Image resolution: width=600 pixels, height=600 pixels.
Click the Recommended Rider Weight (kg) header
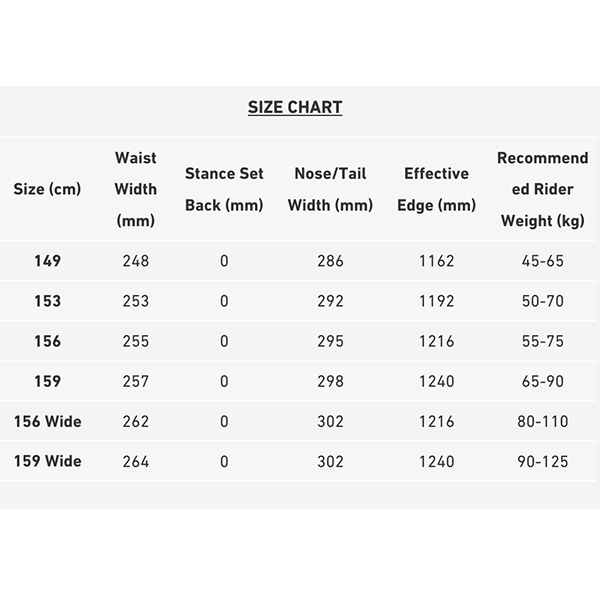[543, 189]
